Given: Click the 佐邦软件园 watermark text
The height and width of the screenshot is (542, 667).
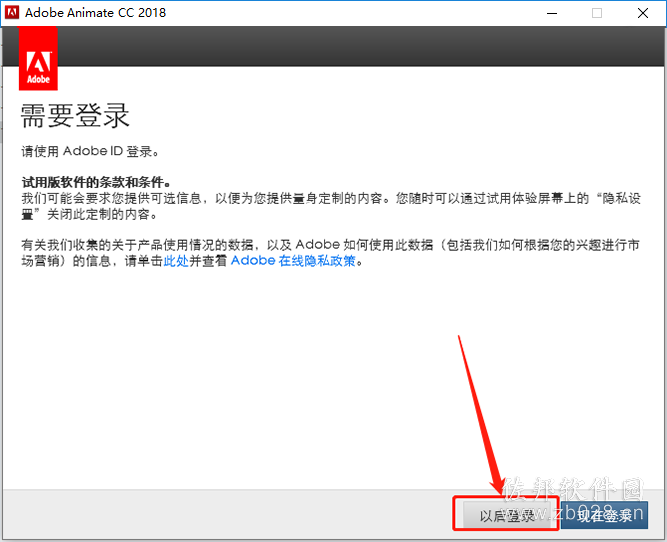Looking at the screenshot, I should (x=573, y=489).
